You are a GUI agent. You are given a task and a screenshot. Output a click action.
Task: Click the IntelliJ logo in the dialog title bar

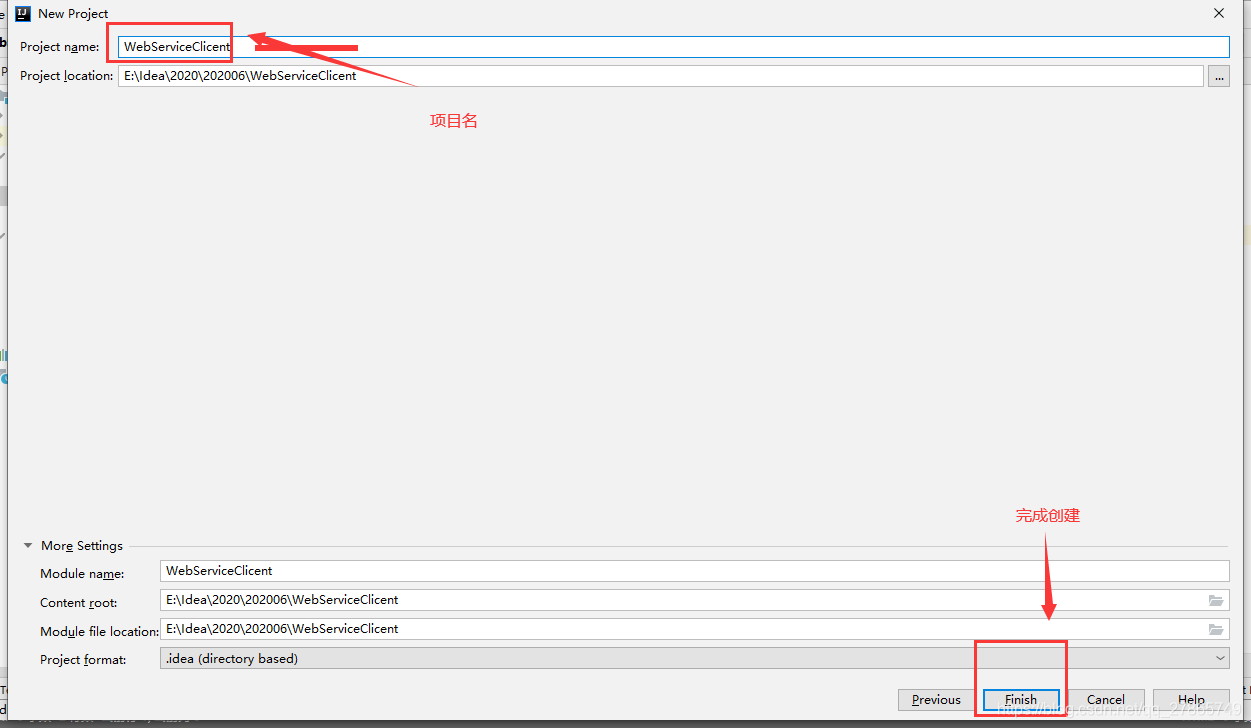tap(22, 13)
